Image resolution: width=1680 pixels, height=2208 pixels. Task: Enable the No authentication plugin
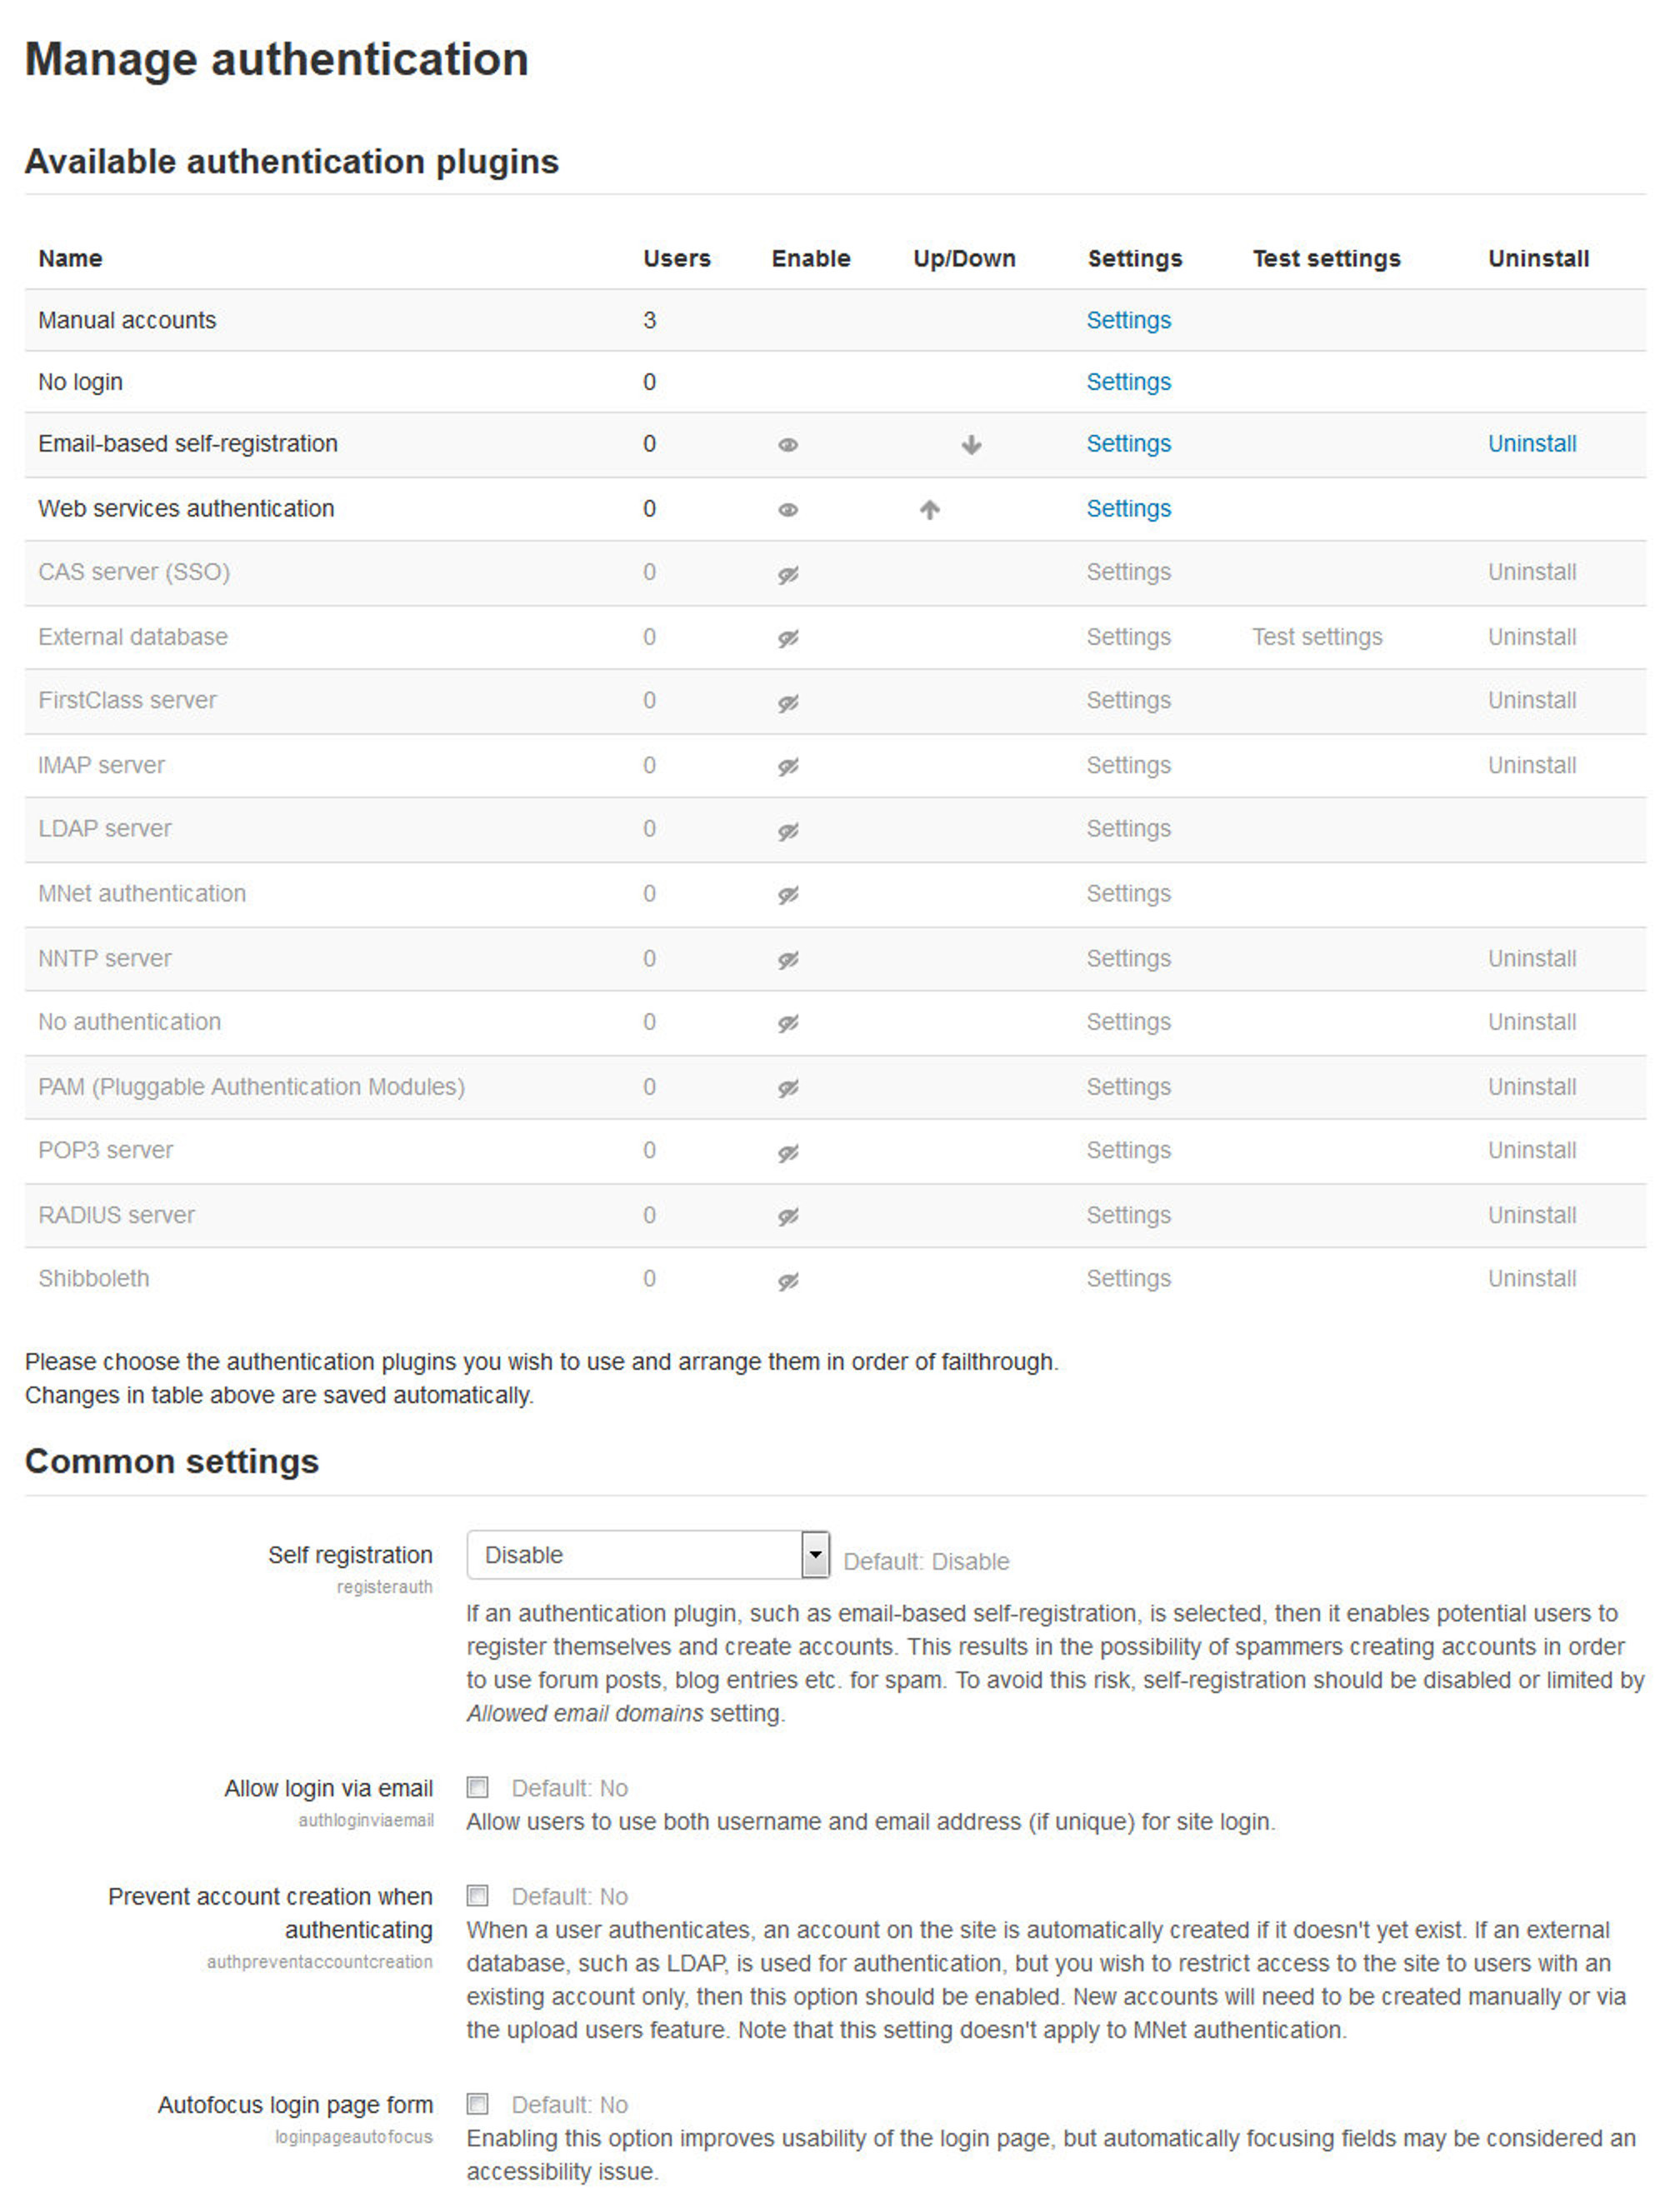[786, 1022]
